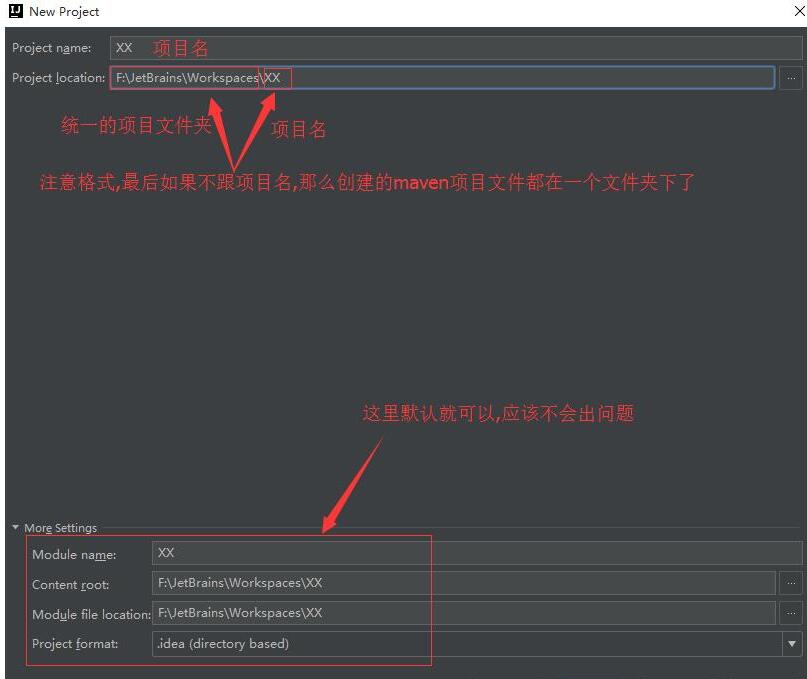Click the "Project format:" label
Screen dimensions: 807x679
pyautogui.click(x=75, y=644)
